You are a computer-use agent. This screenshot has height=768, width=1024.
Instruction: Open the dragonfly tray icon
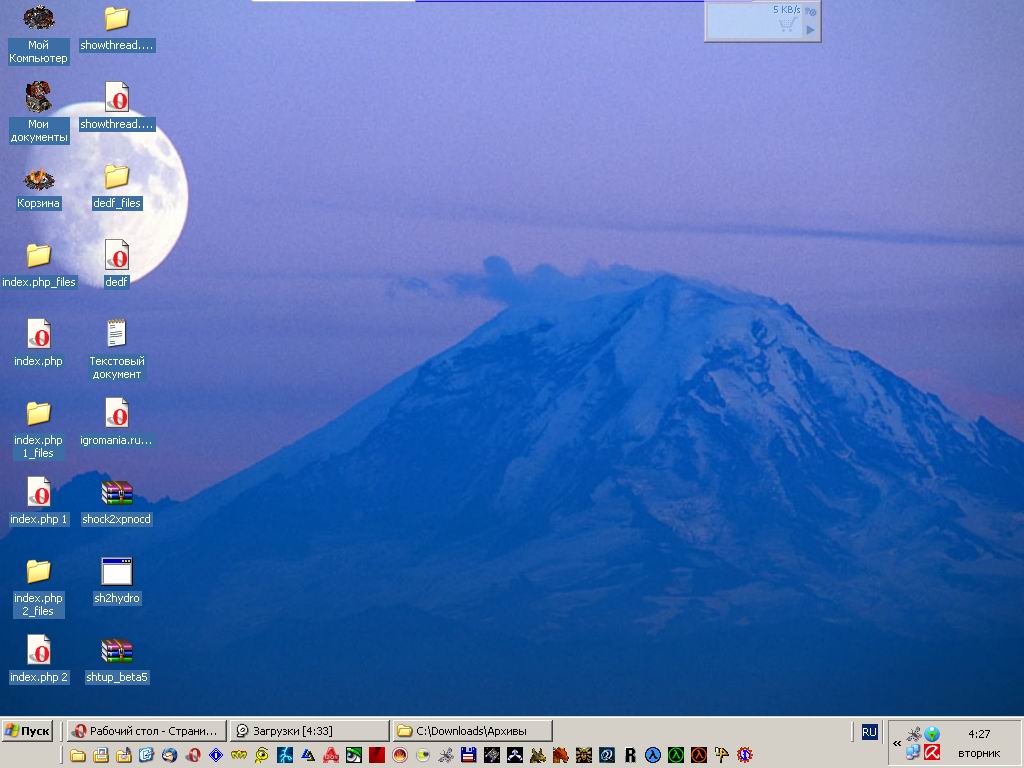(x=914, y=733)
